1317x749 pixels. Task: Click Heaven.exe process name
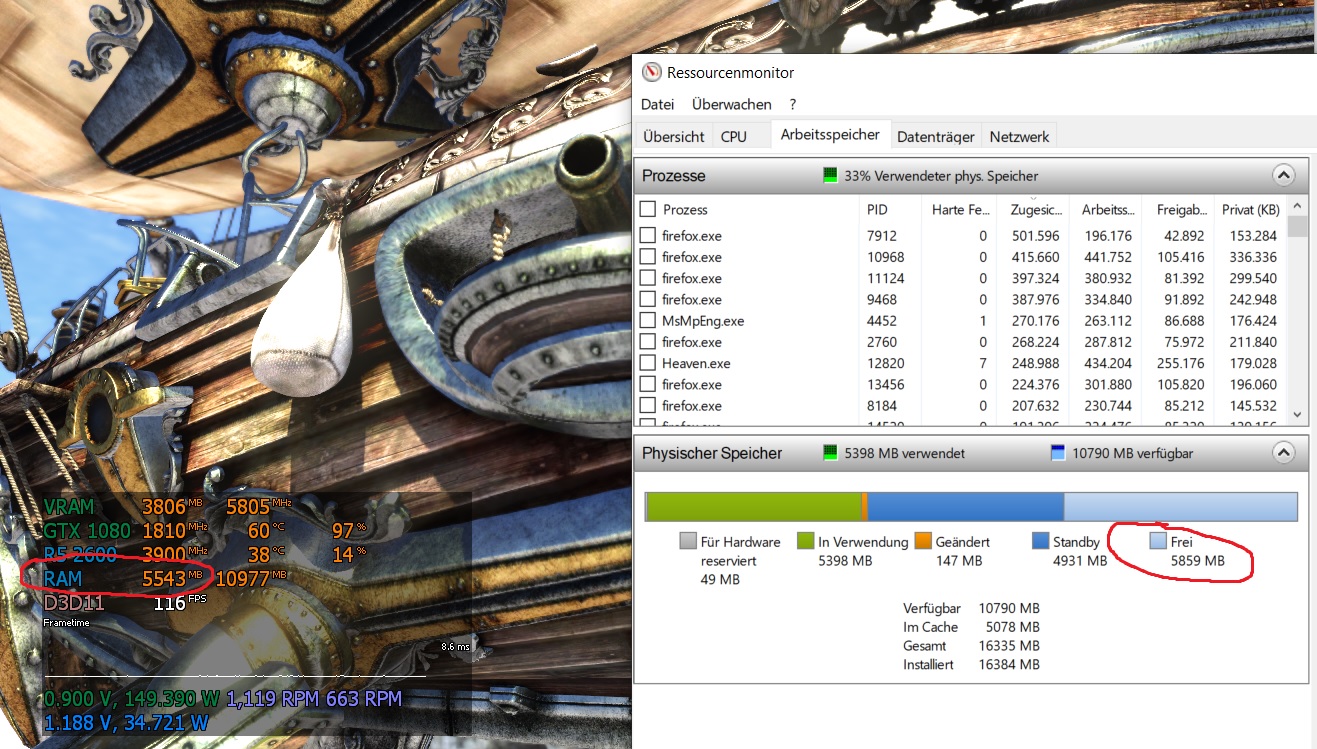[696, 363]
